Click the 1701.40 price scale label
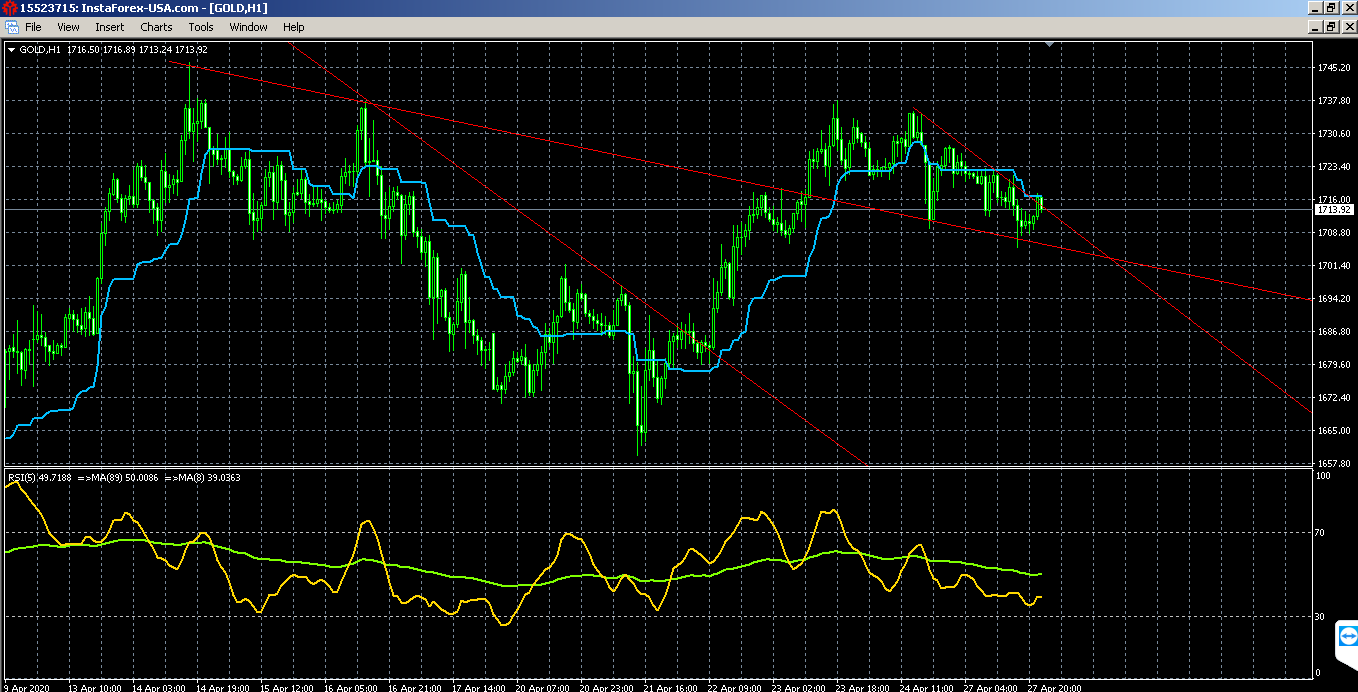This screenshot has width=1358, height=692. (x=1334, y=266)
